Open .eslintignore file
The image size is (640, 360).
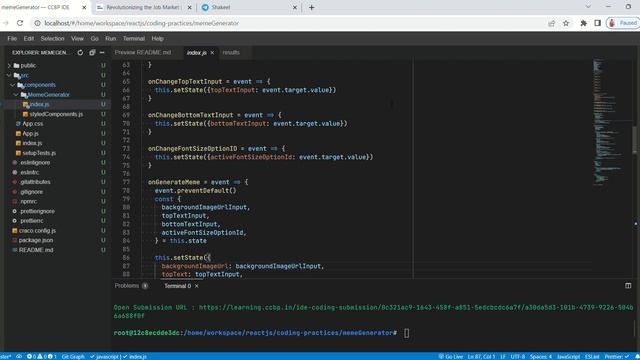click(35, 162)
